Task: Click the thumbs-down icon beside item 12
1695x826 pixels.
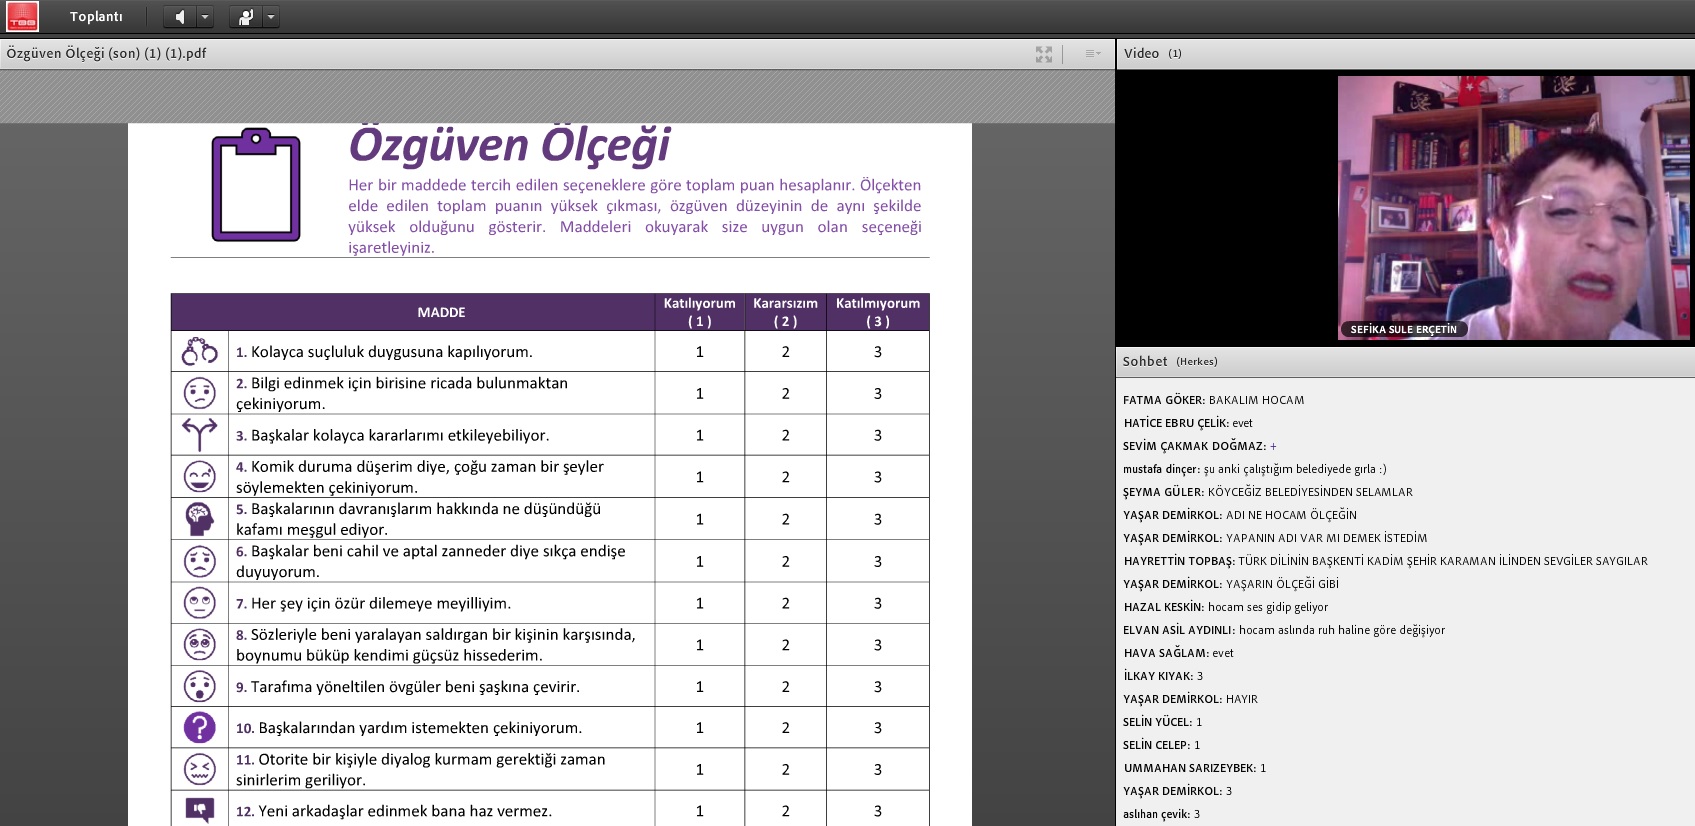Action: 200,810
